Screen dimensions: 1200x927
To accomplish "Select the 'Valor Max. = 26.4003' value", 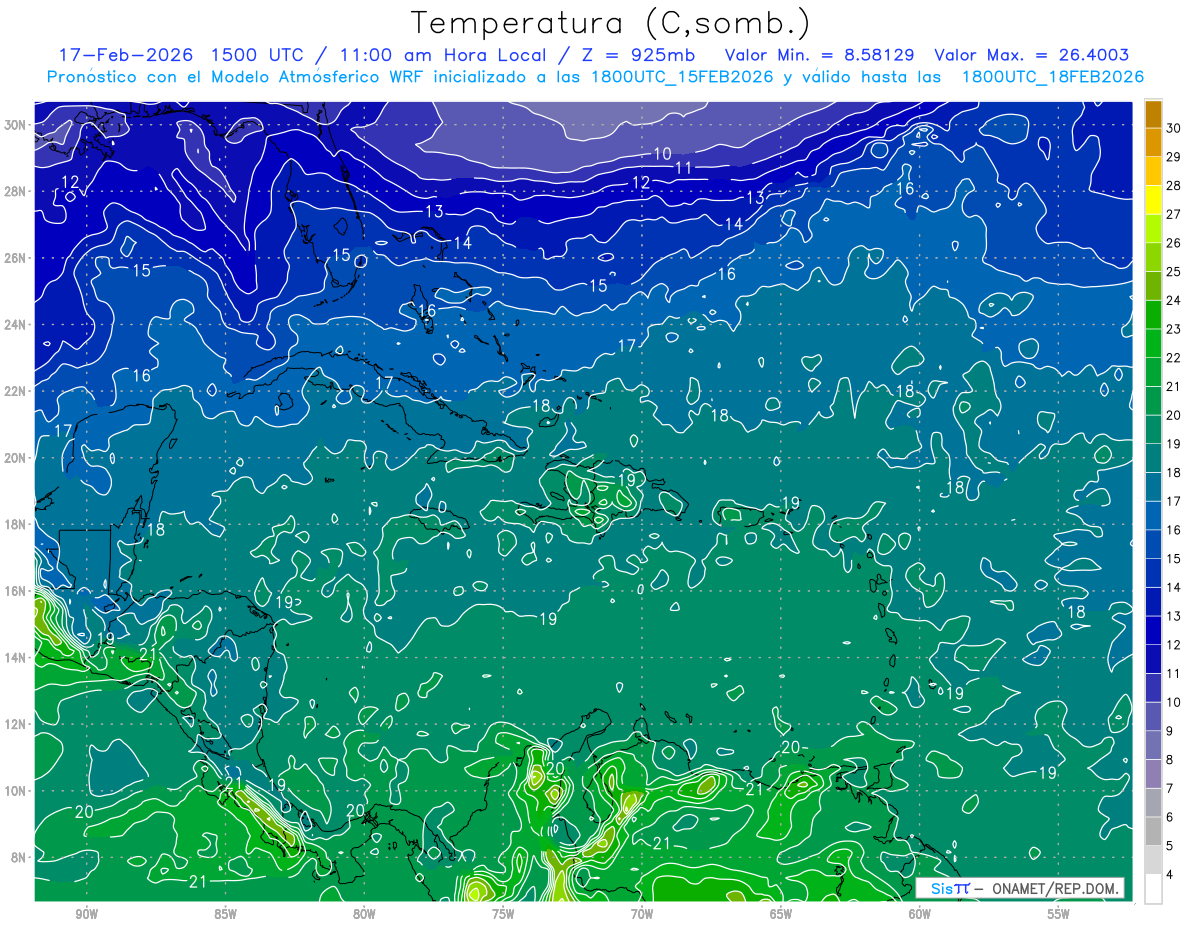I will pos(1032,55).
